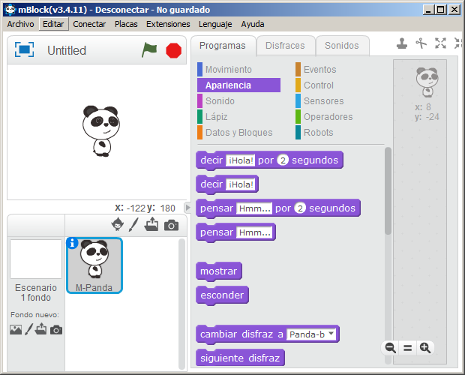Select the Eventos block category
The width and height of the screenshot is (465, 375).
click(x=320, y=70)
